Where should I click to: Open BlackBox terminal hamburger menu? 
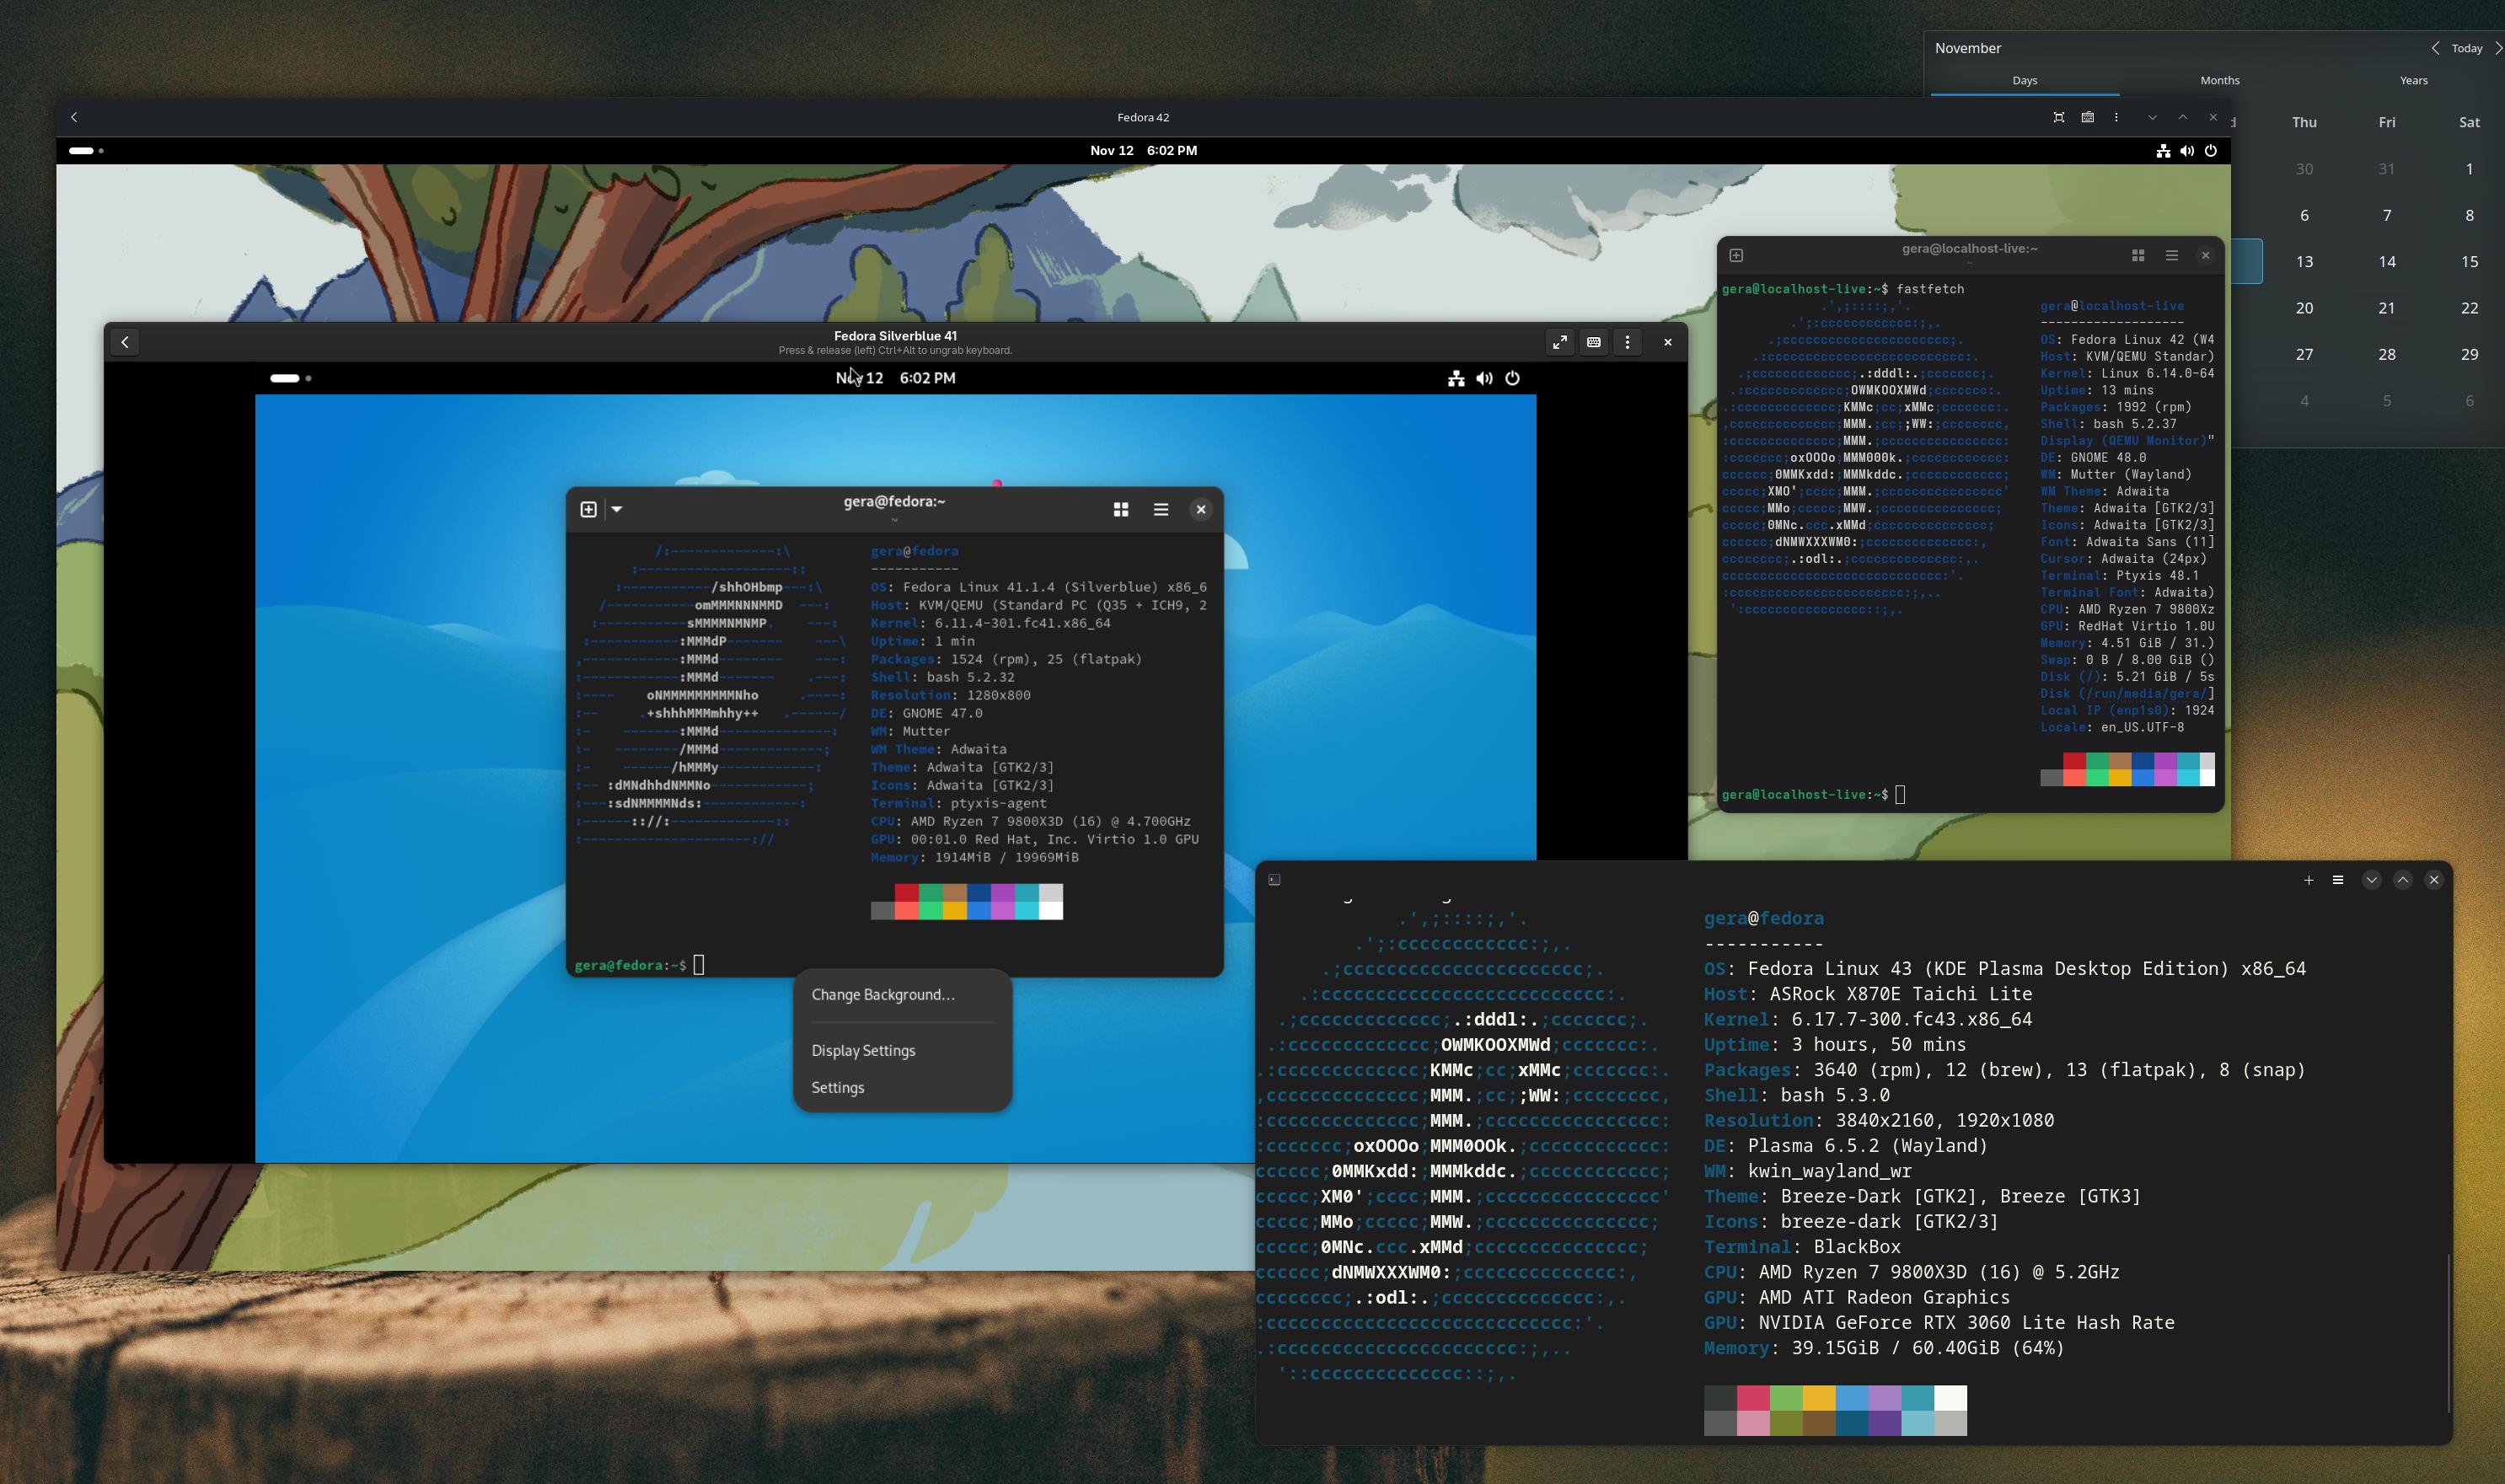click(x=2337, y=880)
